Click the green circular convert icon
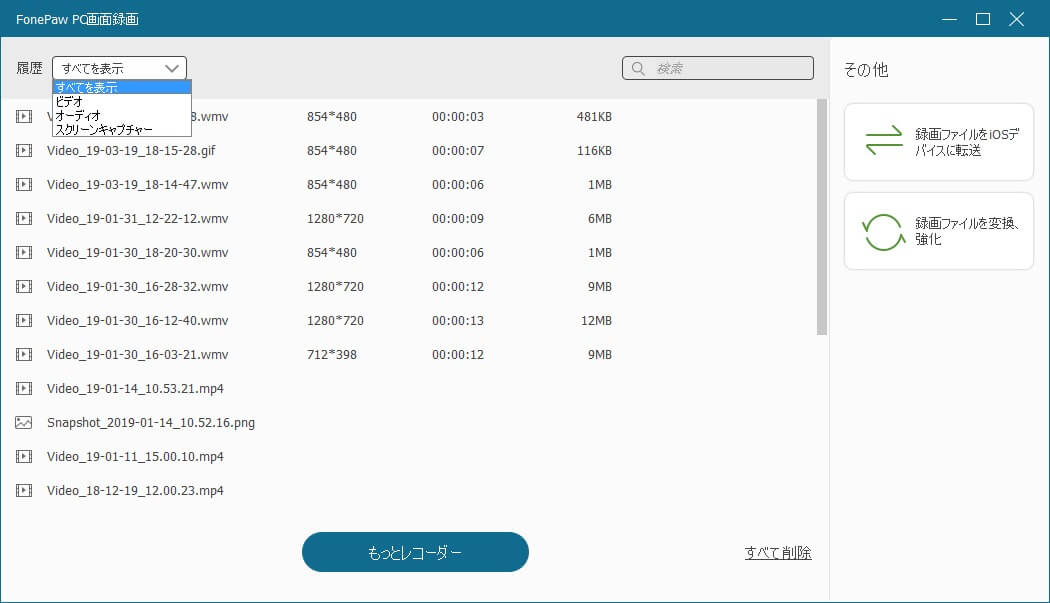The height and width of the screenshot is (603, 1050). (883, 232)
